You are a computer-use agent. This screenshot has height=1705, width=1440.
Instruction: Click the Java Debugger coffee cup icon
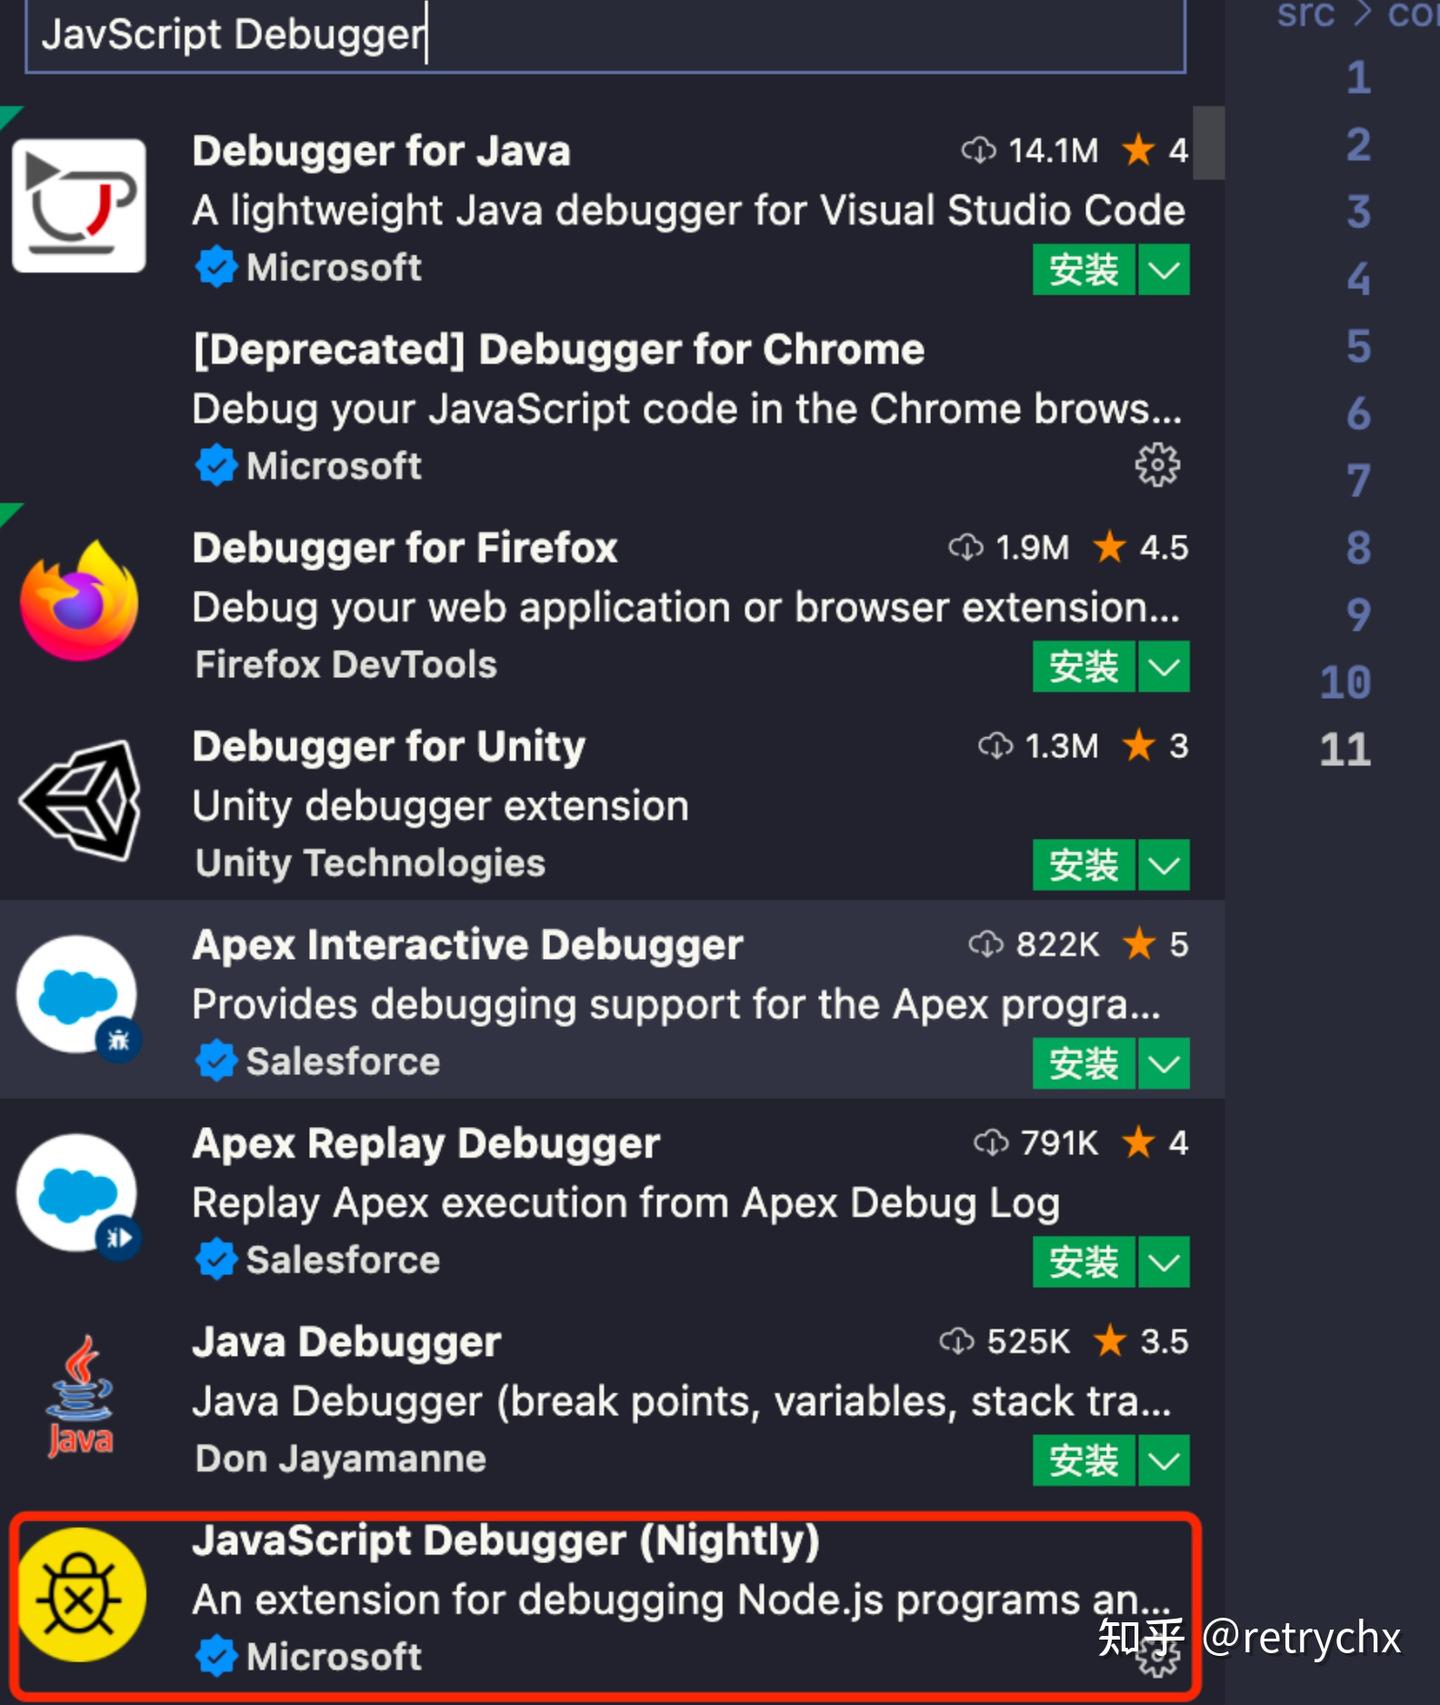coord(79,1396)
